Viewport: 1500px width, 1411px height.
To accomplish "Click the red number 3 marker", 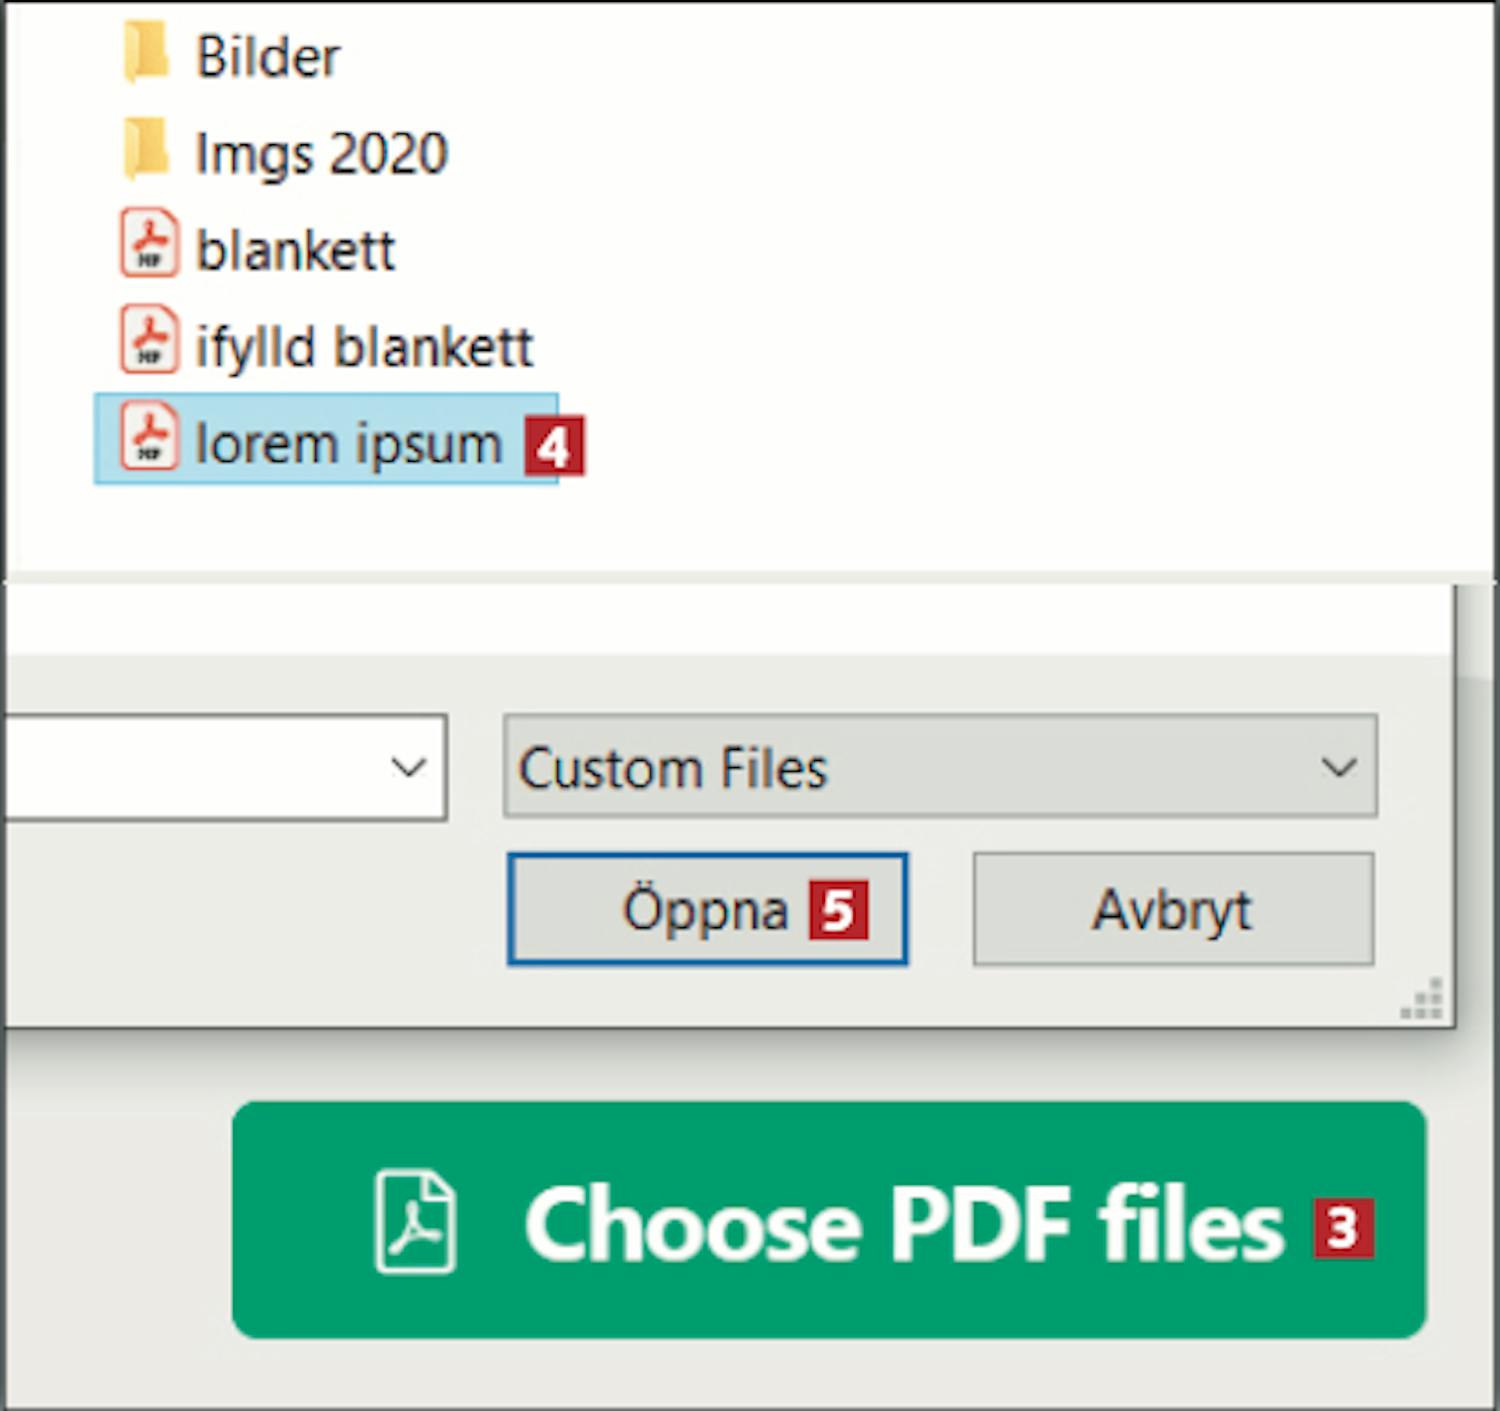I will [1343, 1228].
